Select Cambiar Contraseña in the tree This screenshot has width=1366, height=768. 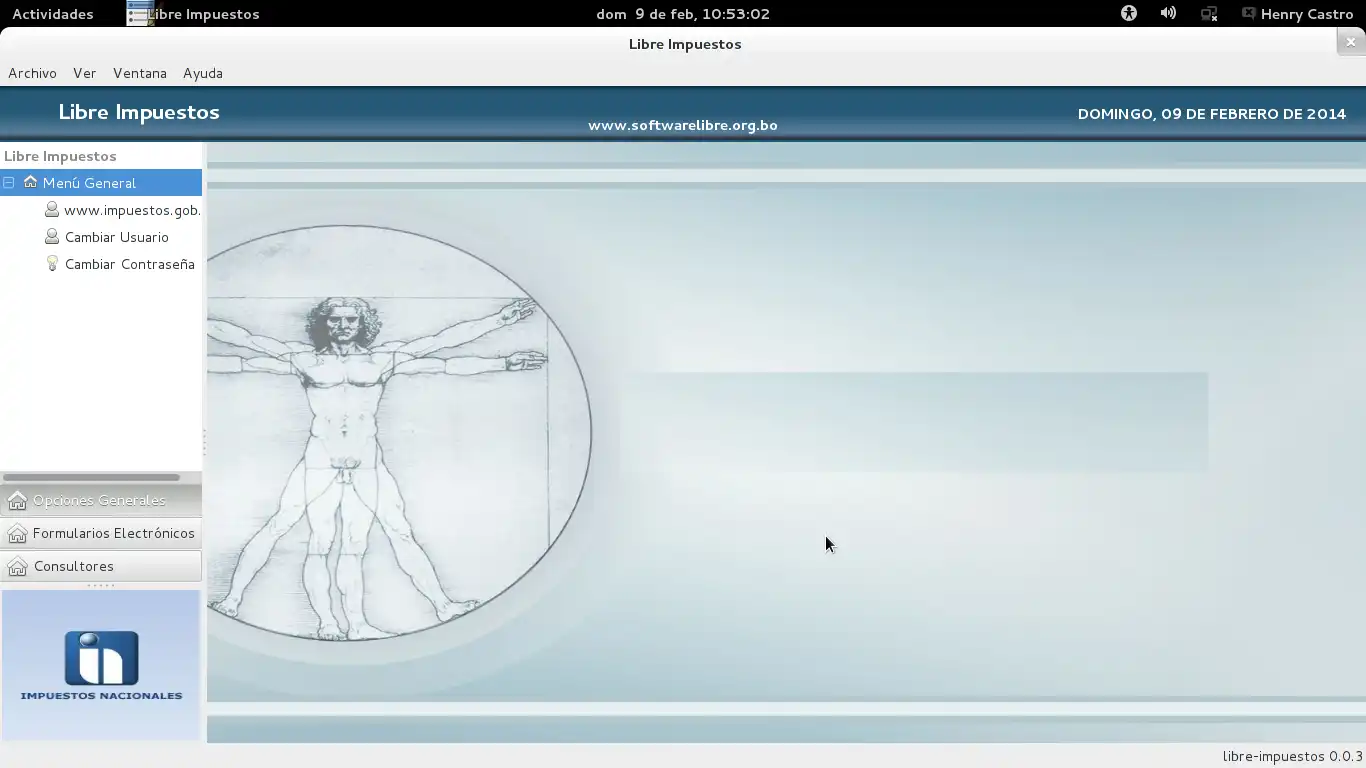pos(130,264)
